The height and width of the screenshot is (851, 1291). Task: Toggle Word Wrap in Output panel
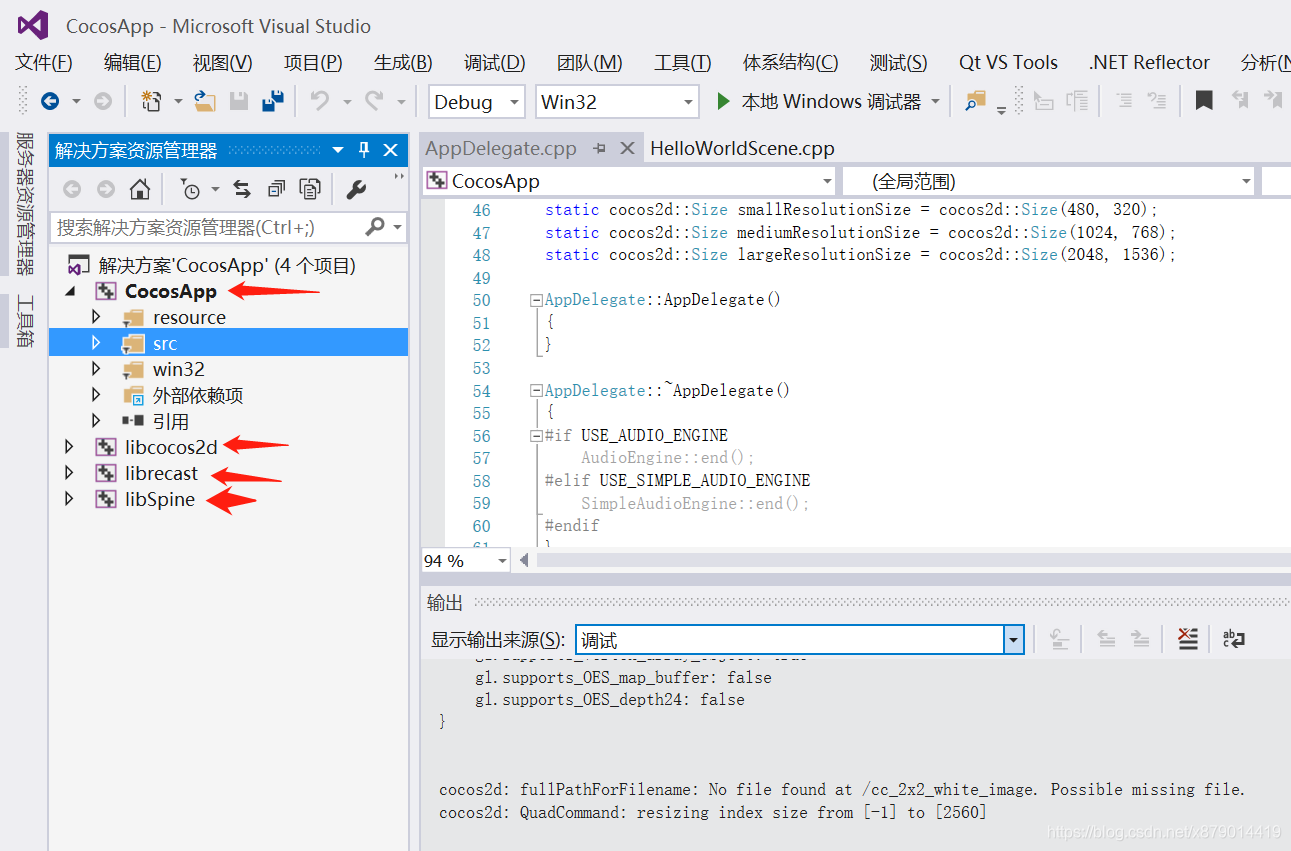pyautogui.click(x=1234, y=639)
